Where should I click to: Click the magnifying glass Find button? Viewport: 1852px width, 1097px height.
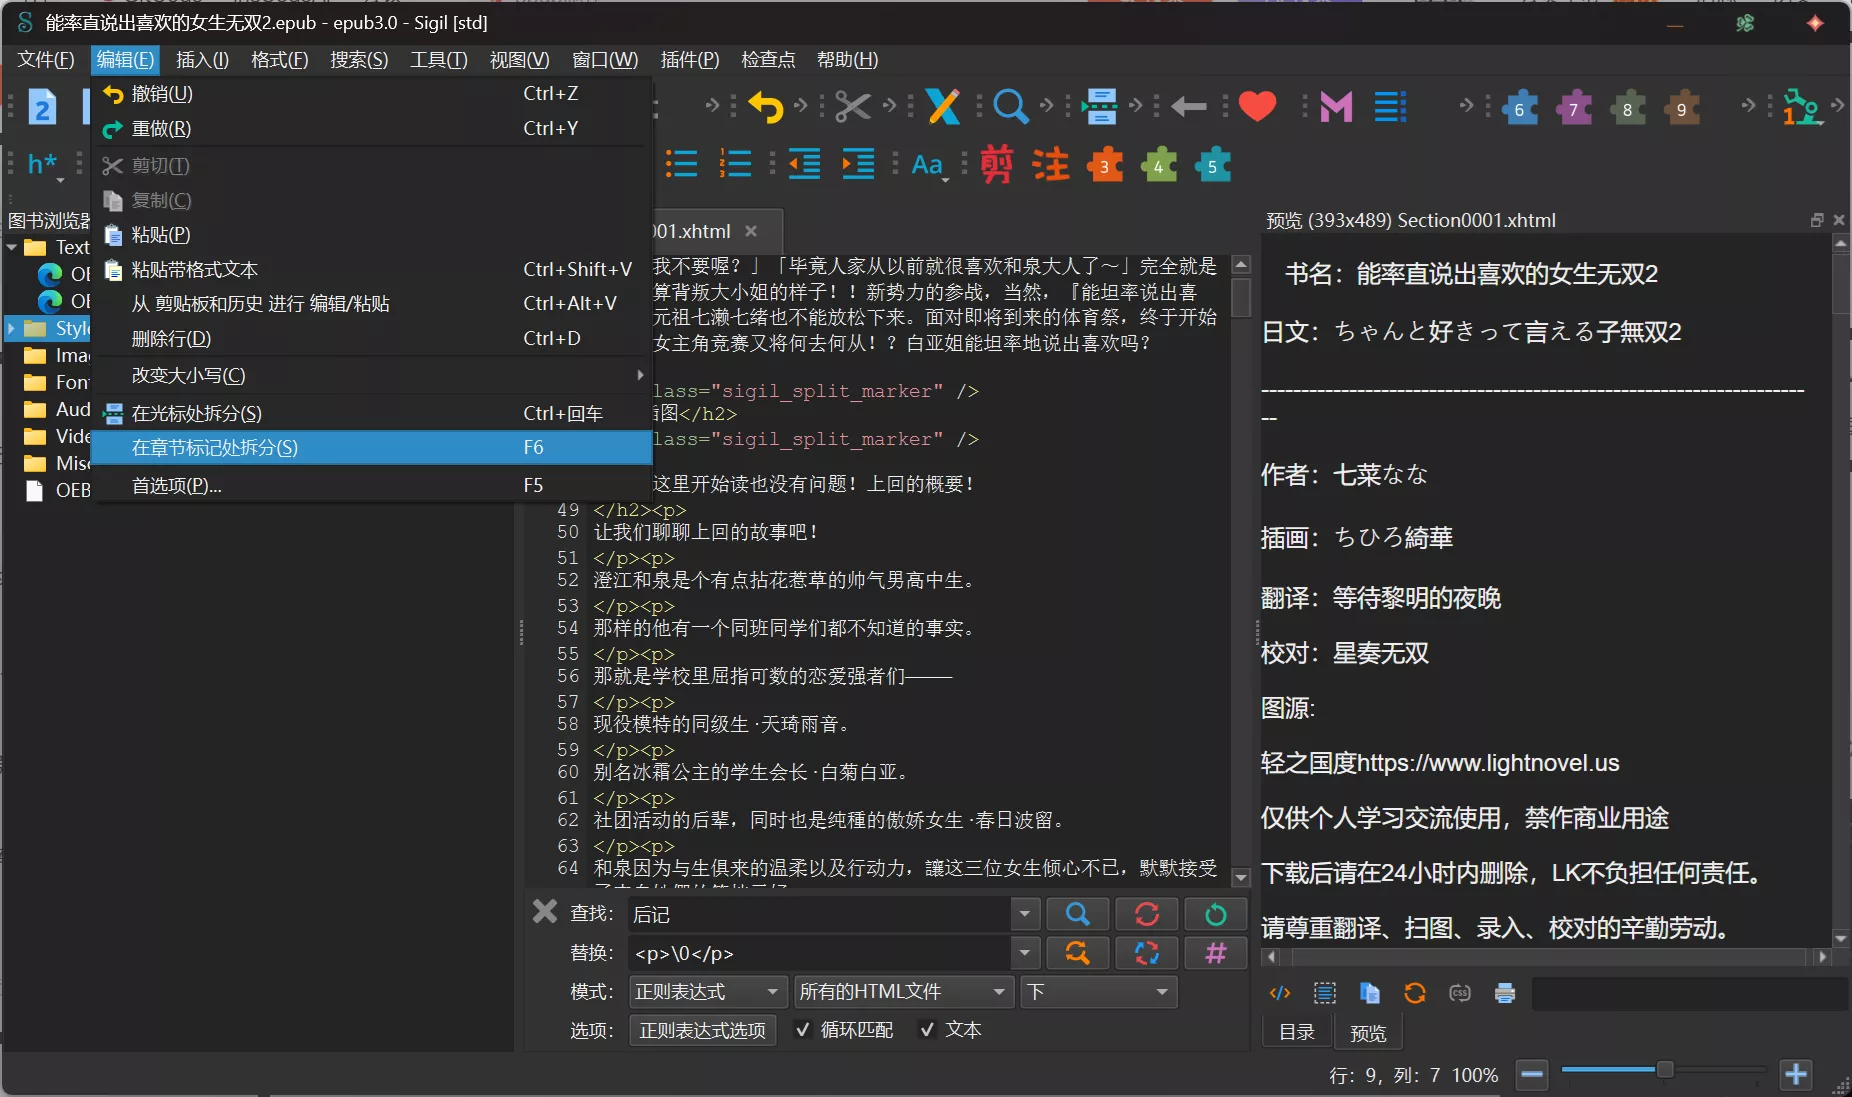1076,914
